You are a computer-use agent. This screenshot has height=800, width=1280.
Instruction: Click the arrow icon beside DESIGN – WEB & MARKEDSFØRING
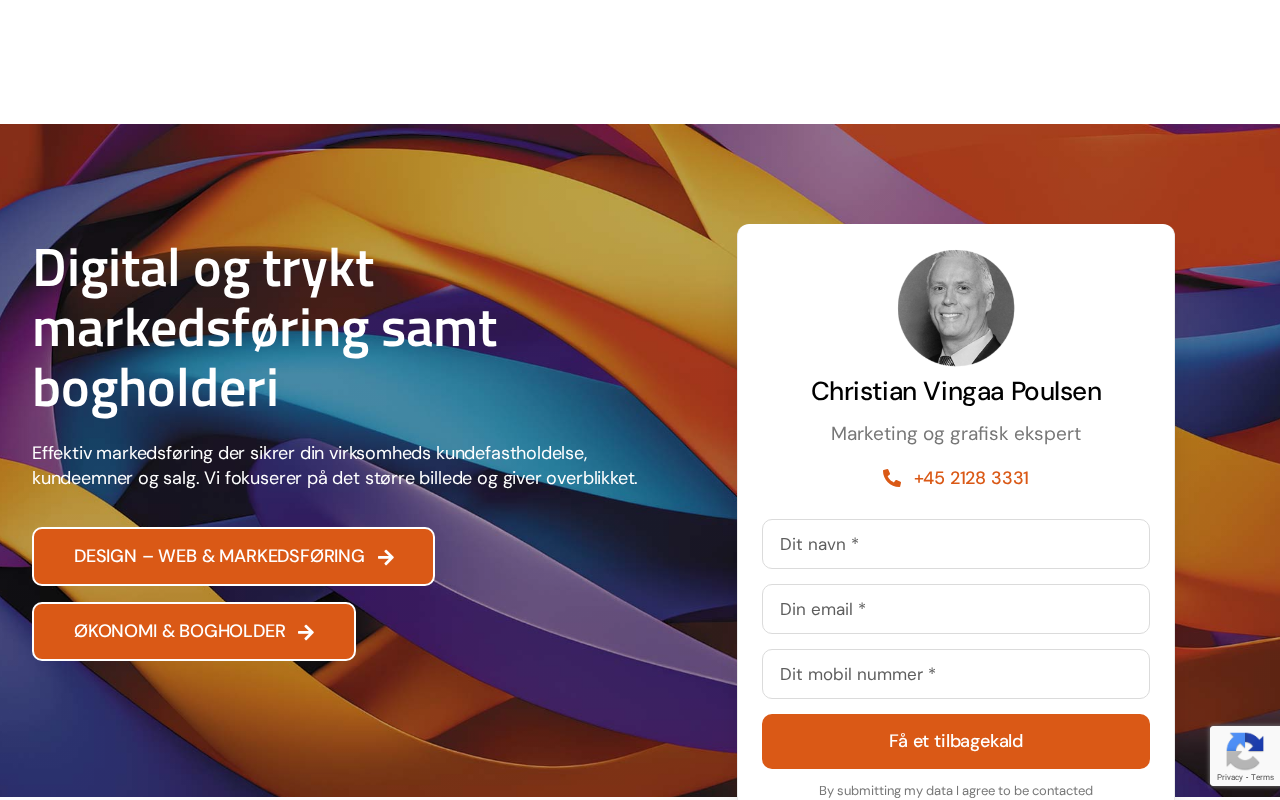coord(386,557)
